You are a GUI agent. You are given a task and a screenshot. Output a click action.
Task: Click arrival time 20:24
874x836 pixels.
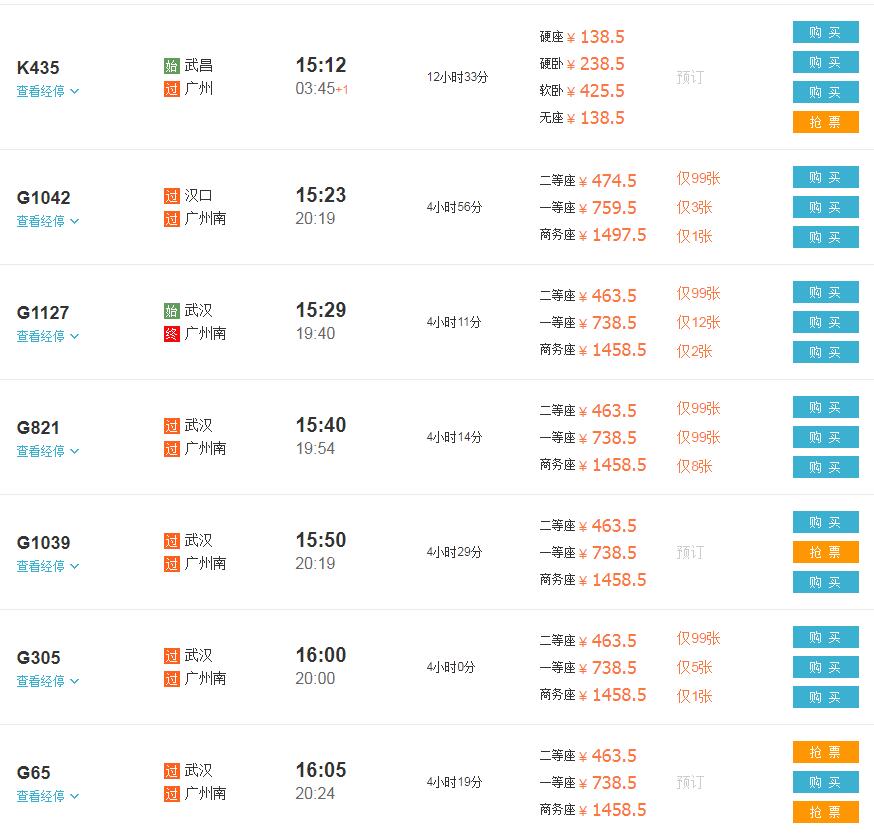point(315,794)
